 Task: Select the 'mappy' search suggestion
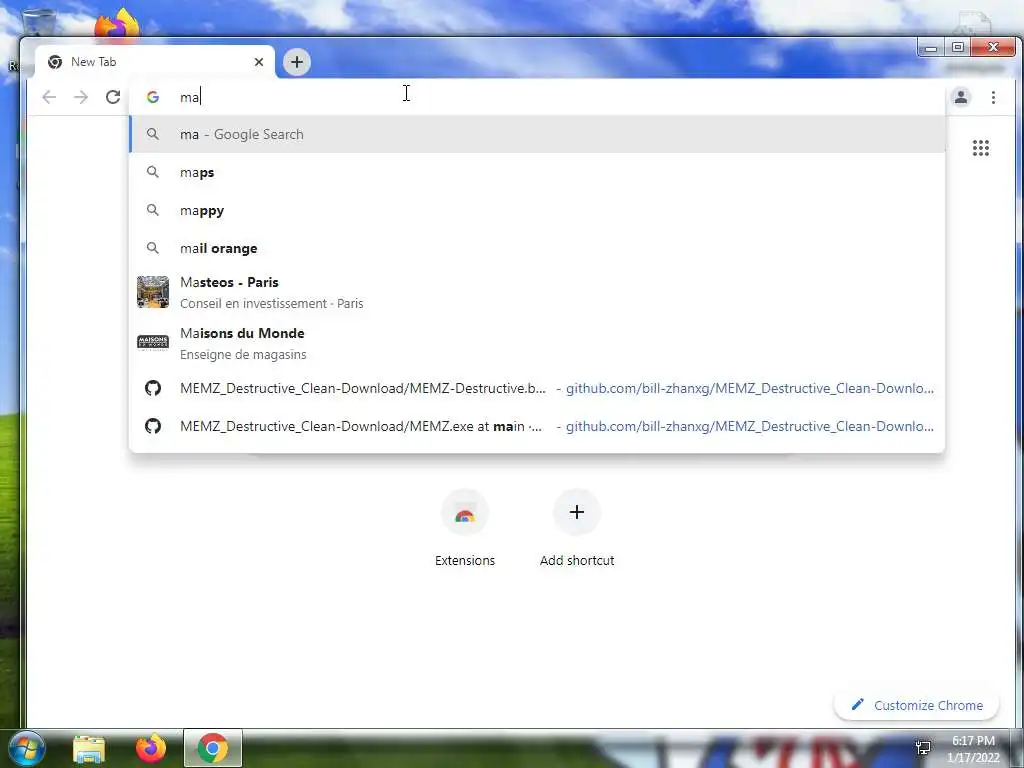537,210
